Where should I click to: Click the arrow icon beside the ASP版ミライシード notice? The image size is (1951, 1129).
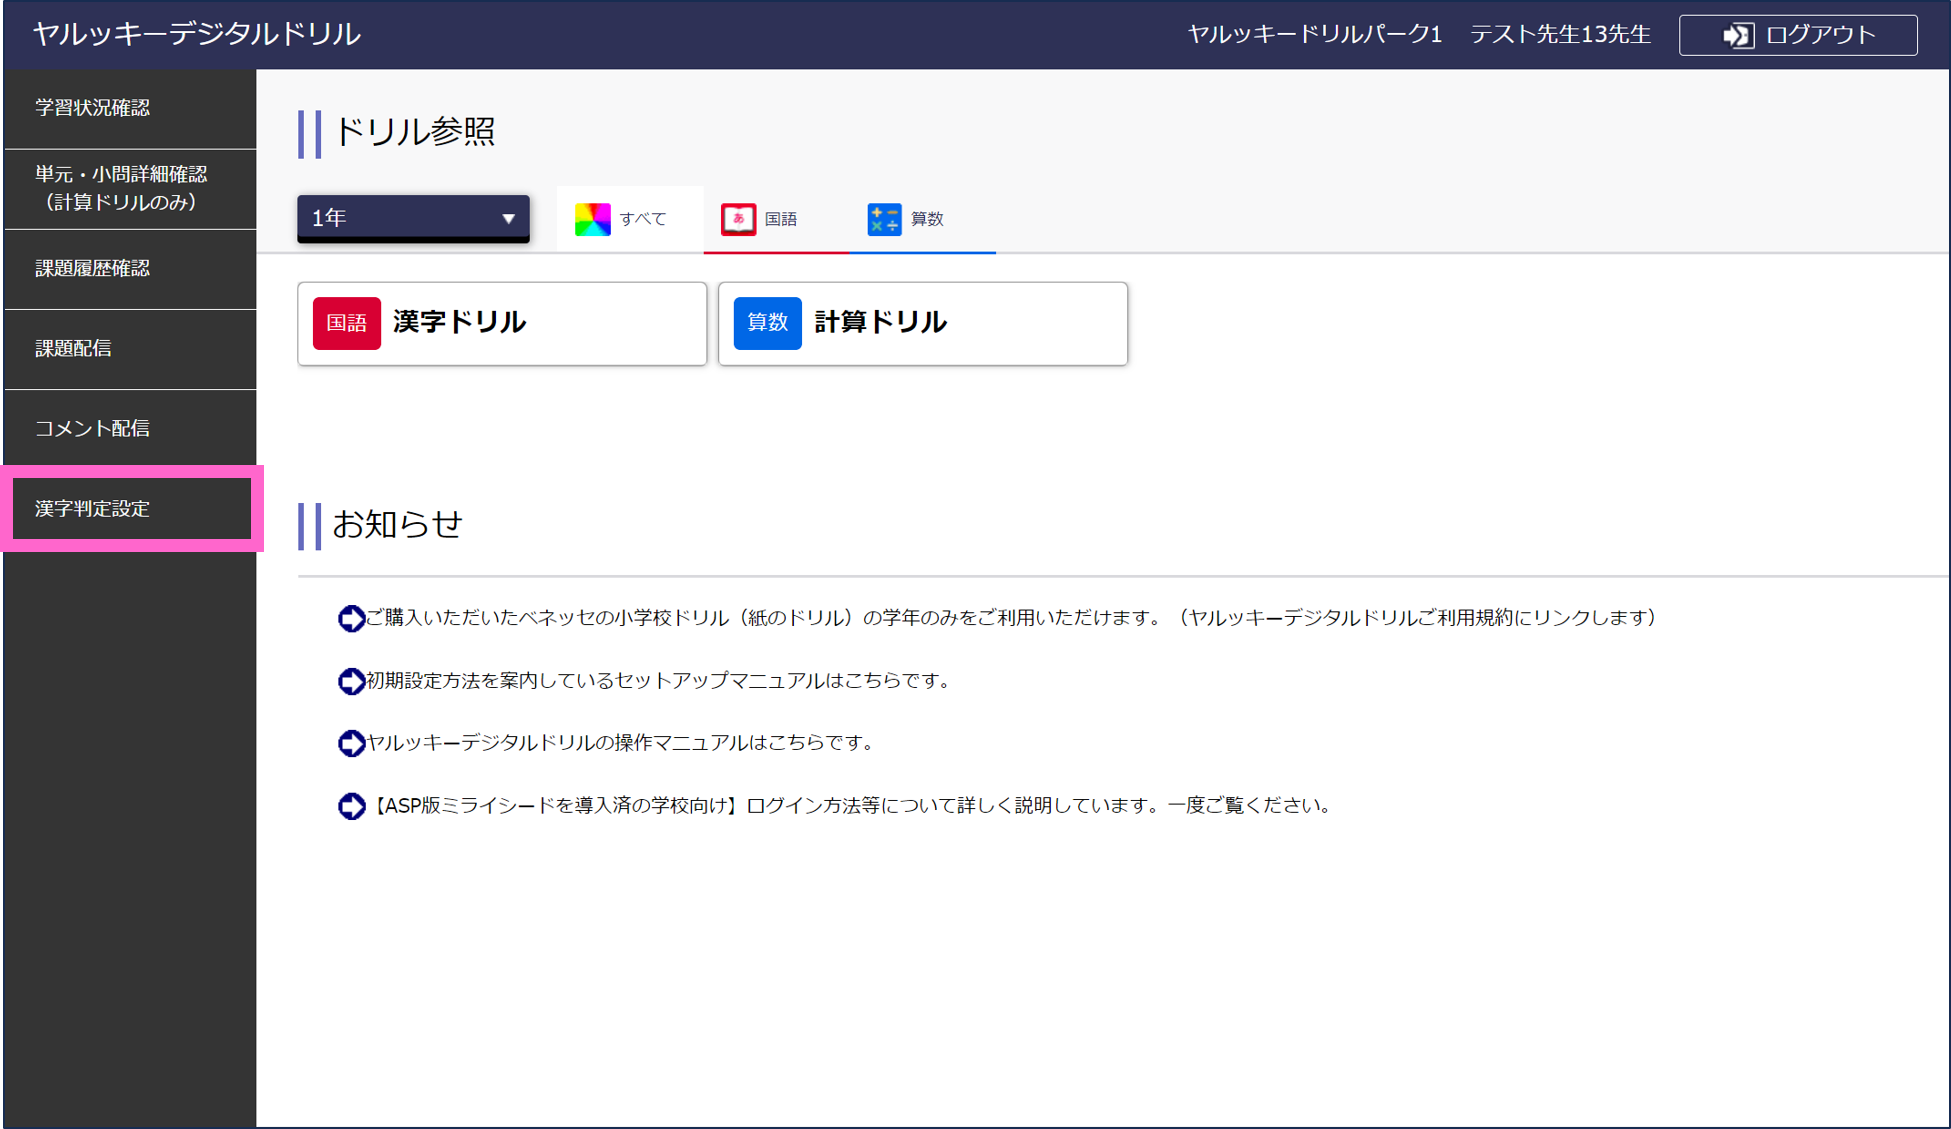tap(352, 806)
